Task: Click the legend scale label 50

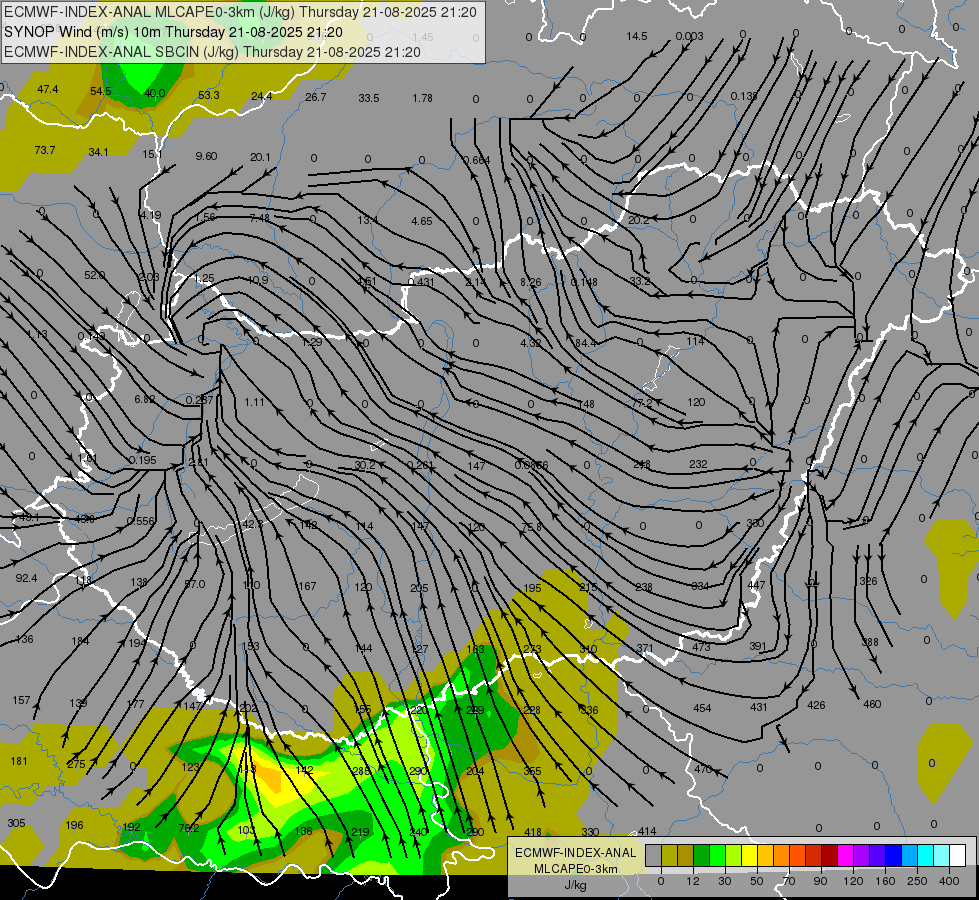Action: coord(757,881)
